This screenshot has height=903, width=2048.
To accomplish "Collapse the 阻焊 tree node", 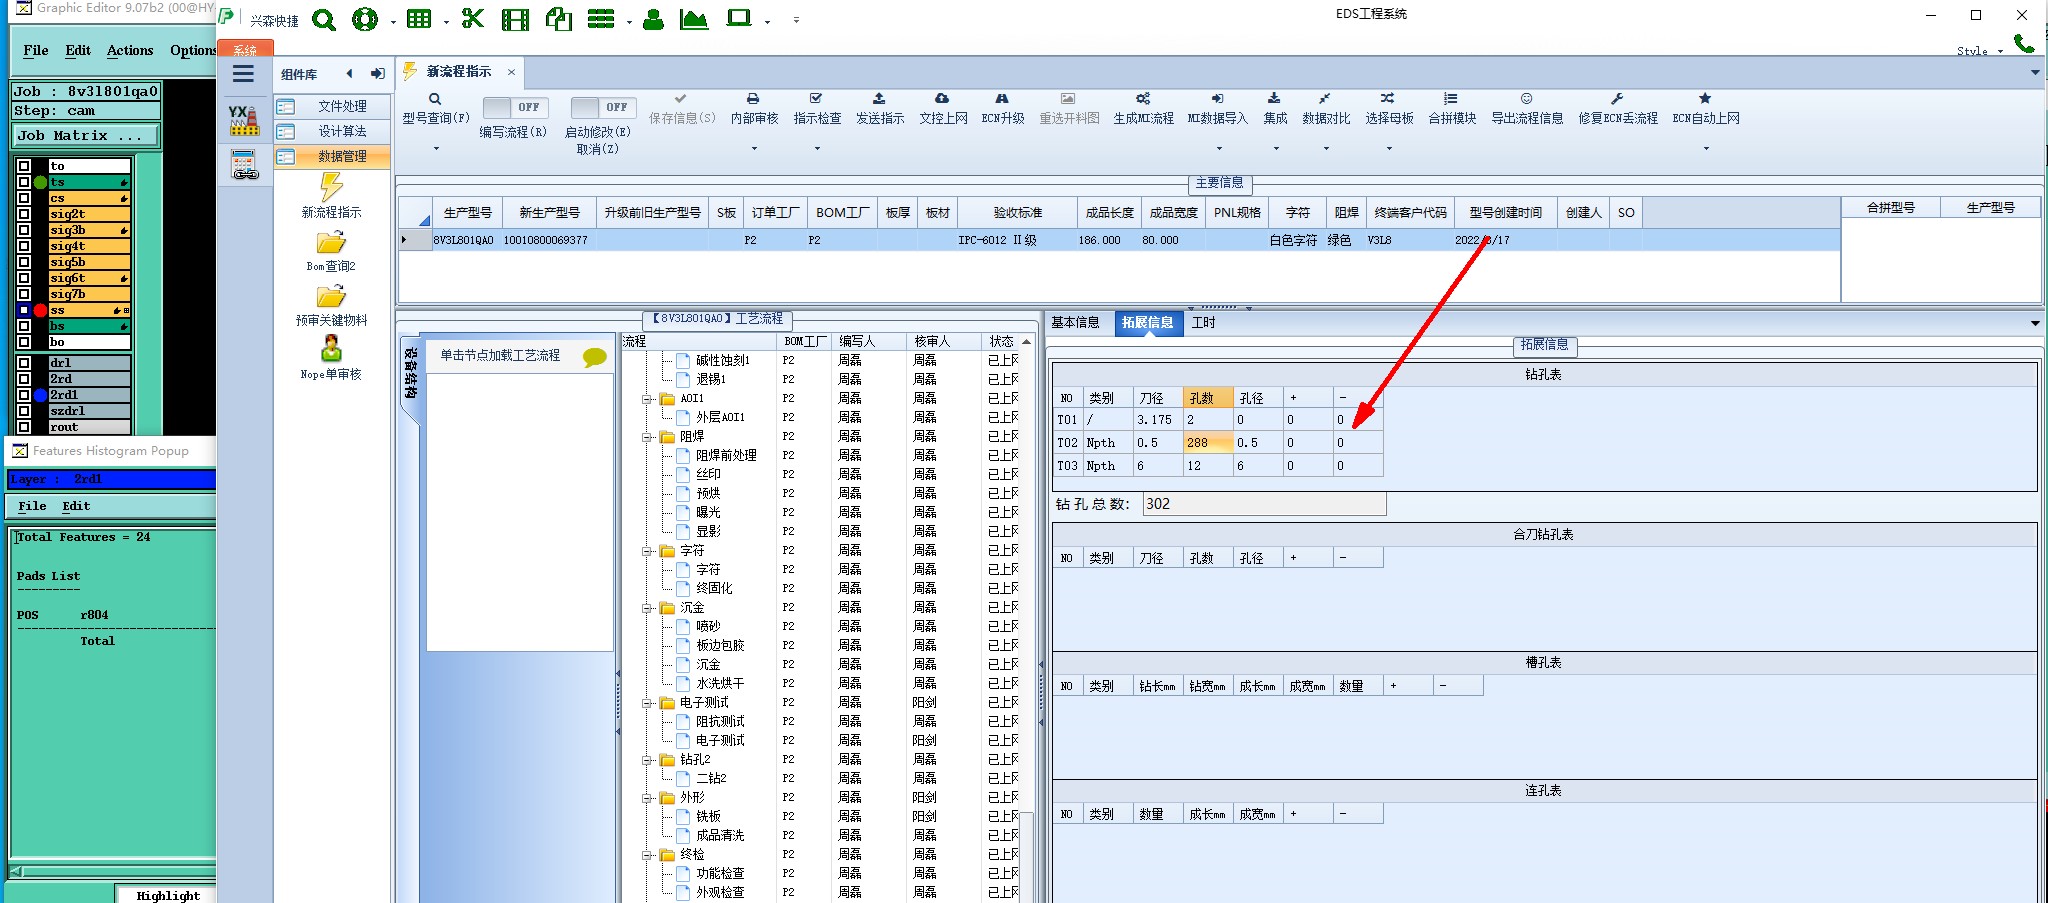I will 648,437.
